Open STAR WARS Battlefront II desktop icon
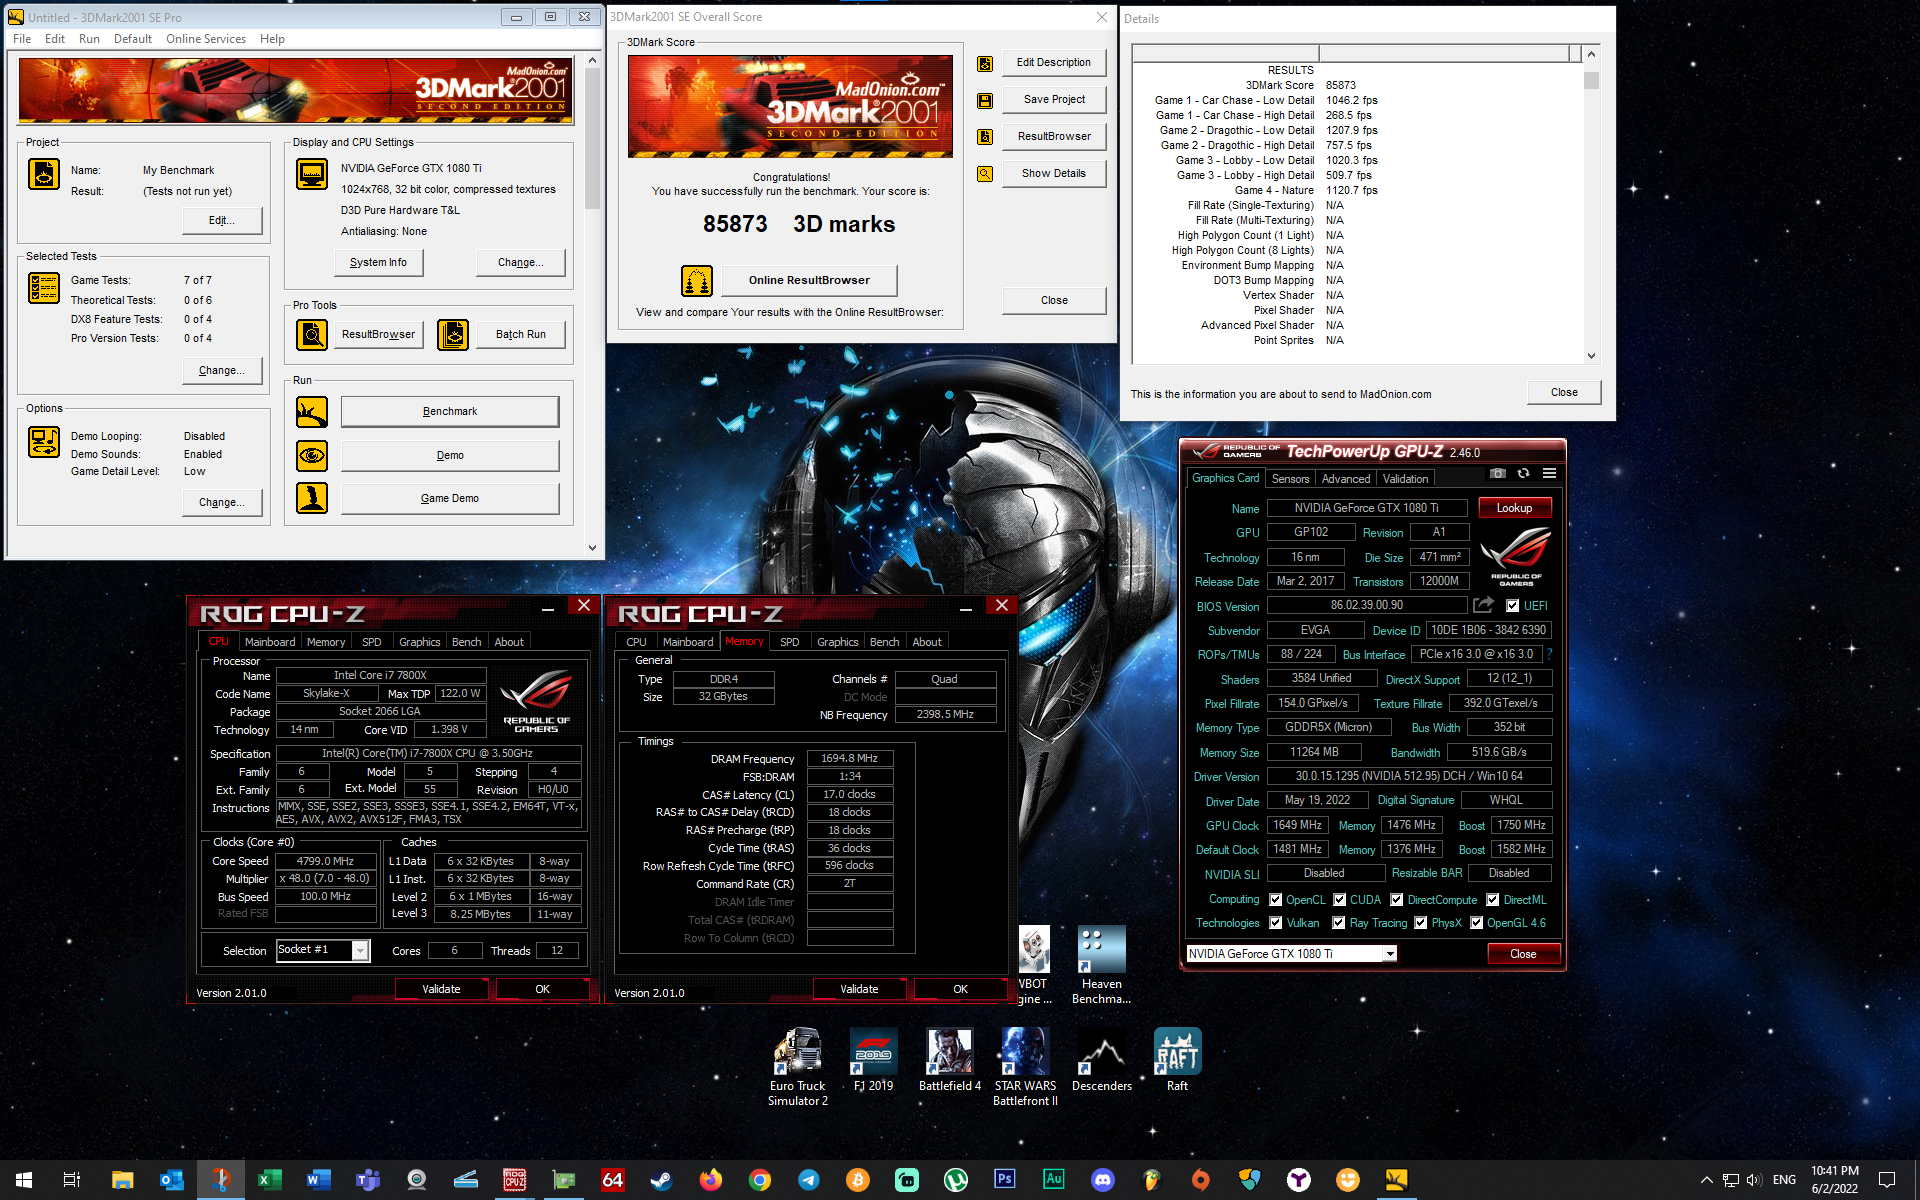 pos(1025,1066)
